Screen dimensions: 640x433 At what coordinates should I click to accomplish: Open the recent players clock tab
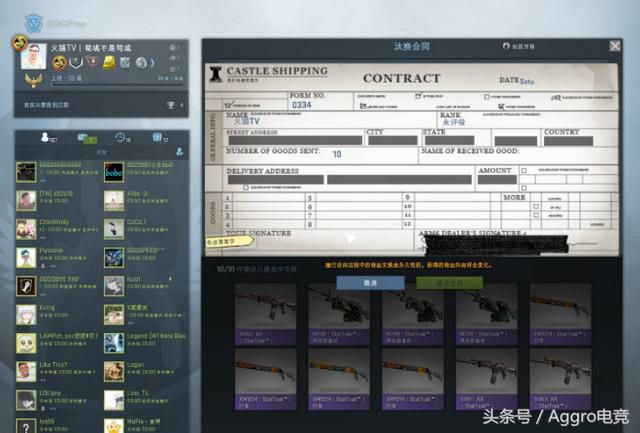(122, 138)
